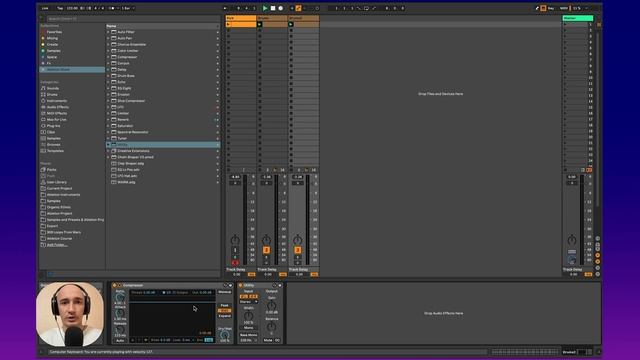Start playback with the Play button

(x=265, y=8)
